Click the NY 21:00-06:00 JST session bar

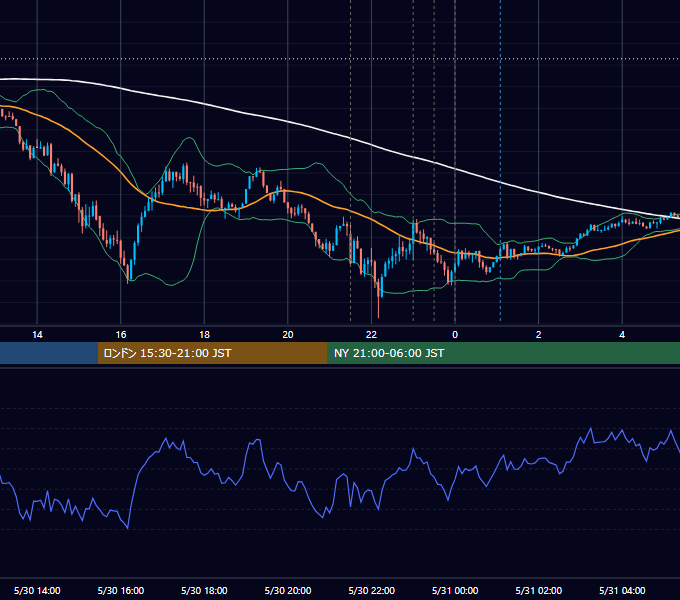tap(503, 353)
